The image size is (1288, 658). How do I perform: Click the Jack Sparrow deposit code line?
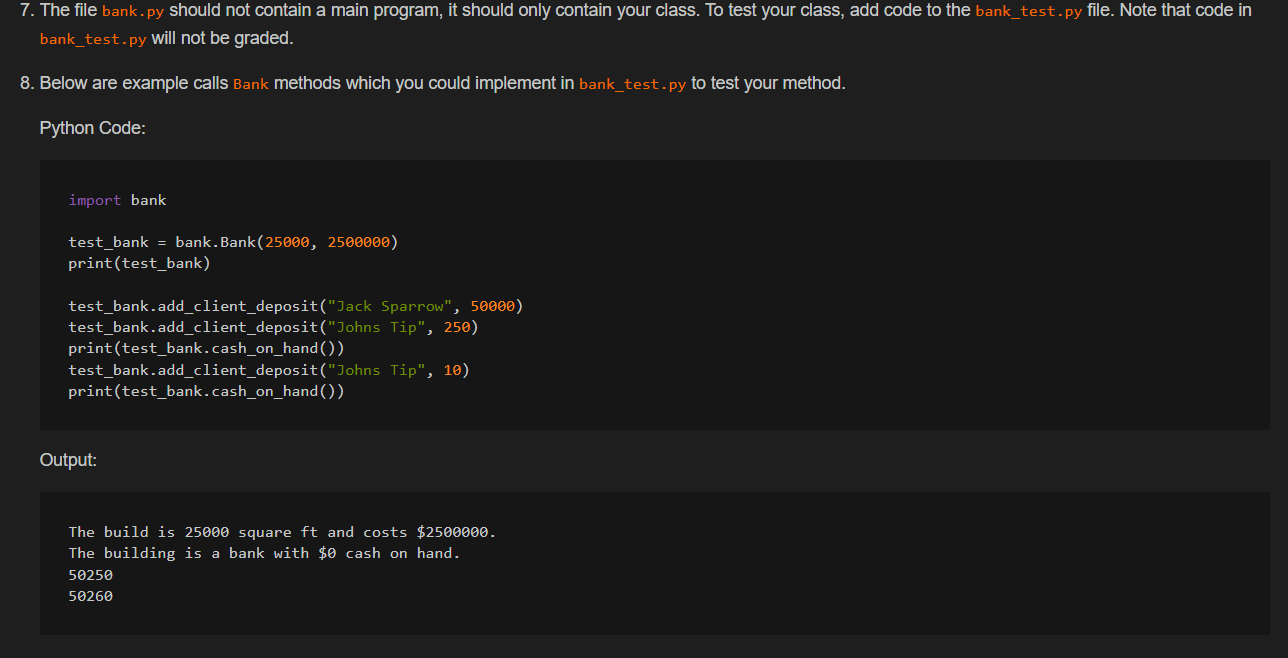pyautogui.click(x=295, y=306)
